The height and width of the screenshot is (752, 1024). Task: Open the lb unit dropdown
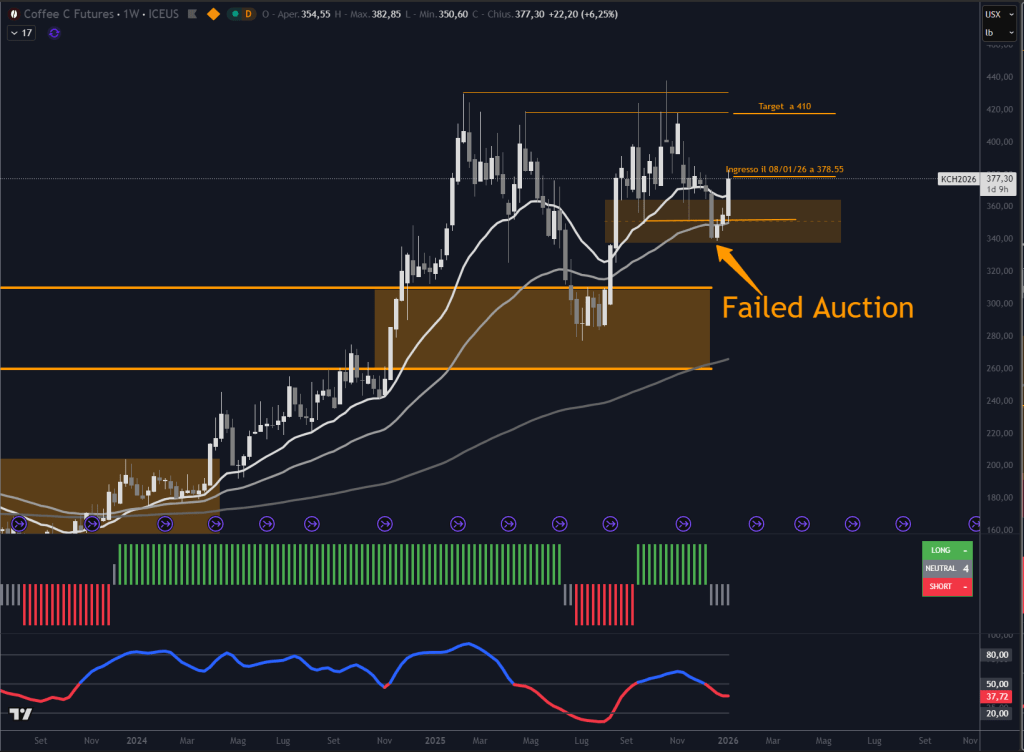[999, 32]
